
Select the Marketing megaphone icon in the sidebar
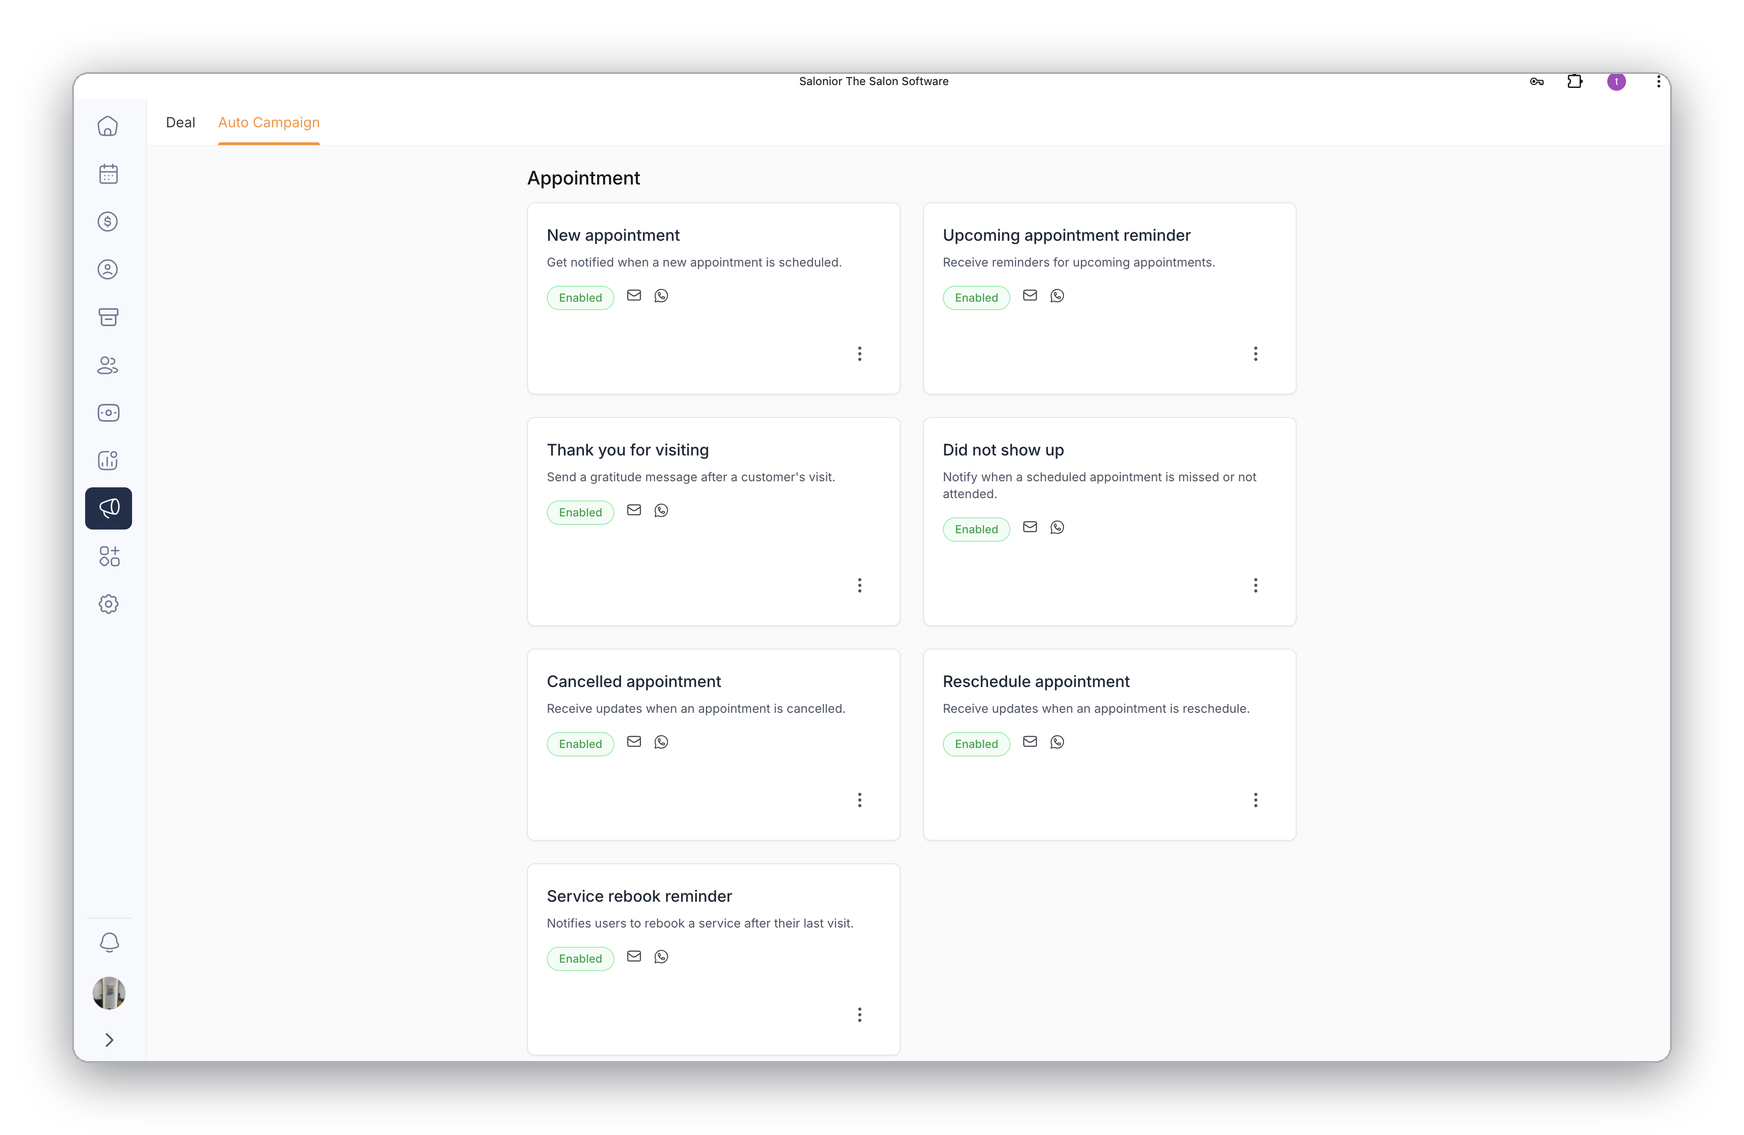point(108,508)
